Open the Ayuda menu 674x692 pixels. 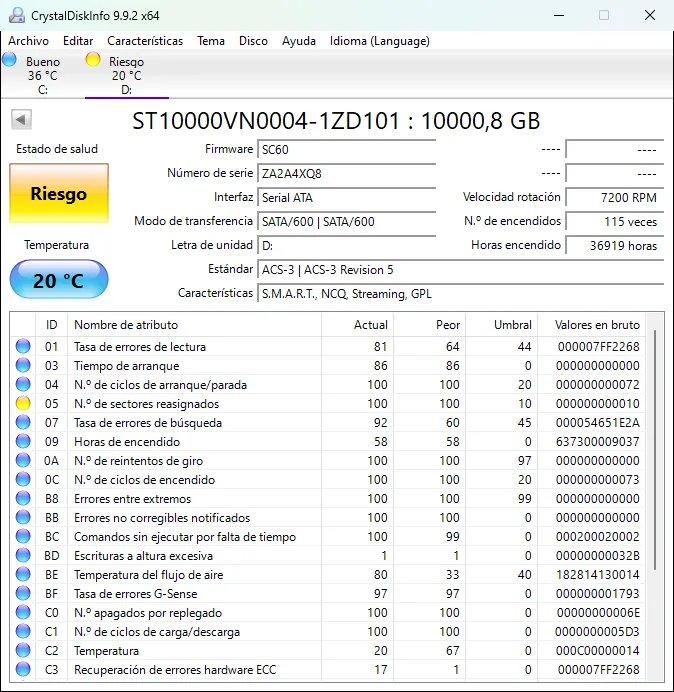point(299,41)
